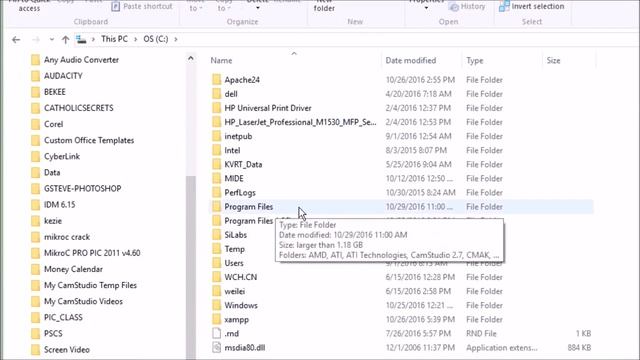This screenshot has width=640, height=360.
Task: Select .rnd file icon
Action: coord(217,333)
